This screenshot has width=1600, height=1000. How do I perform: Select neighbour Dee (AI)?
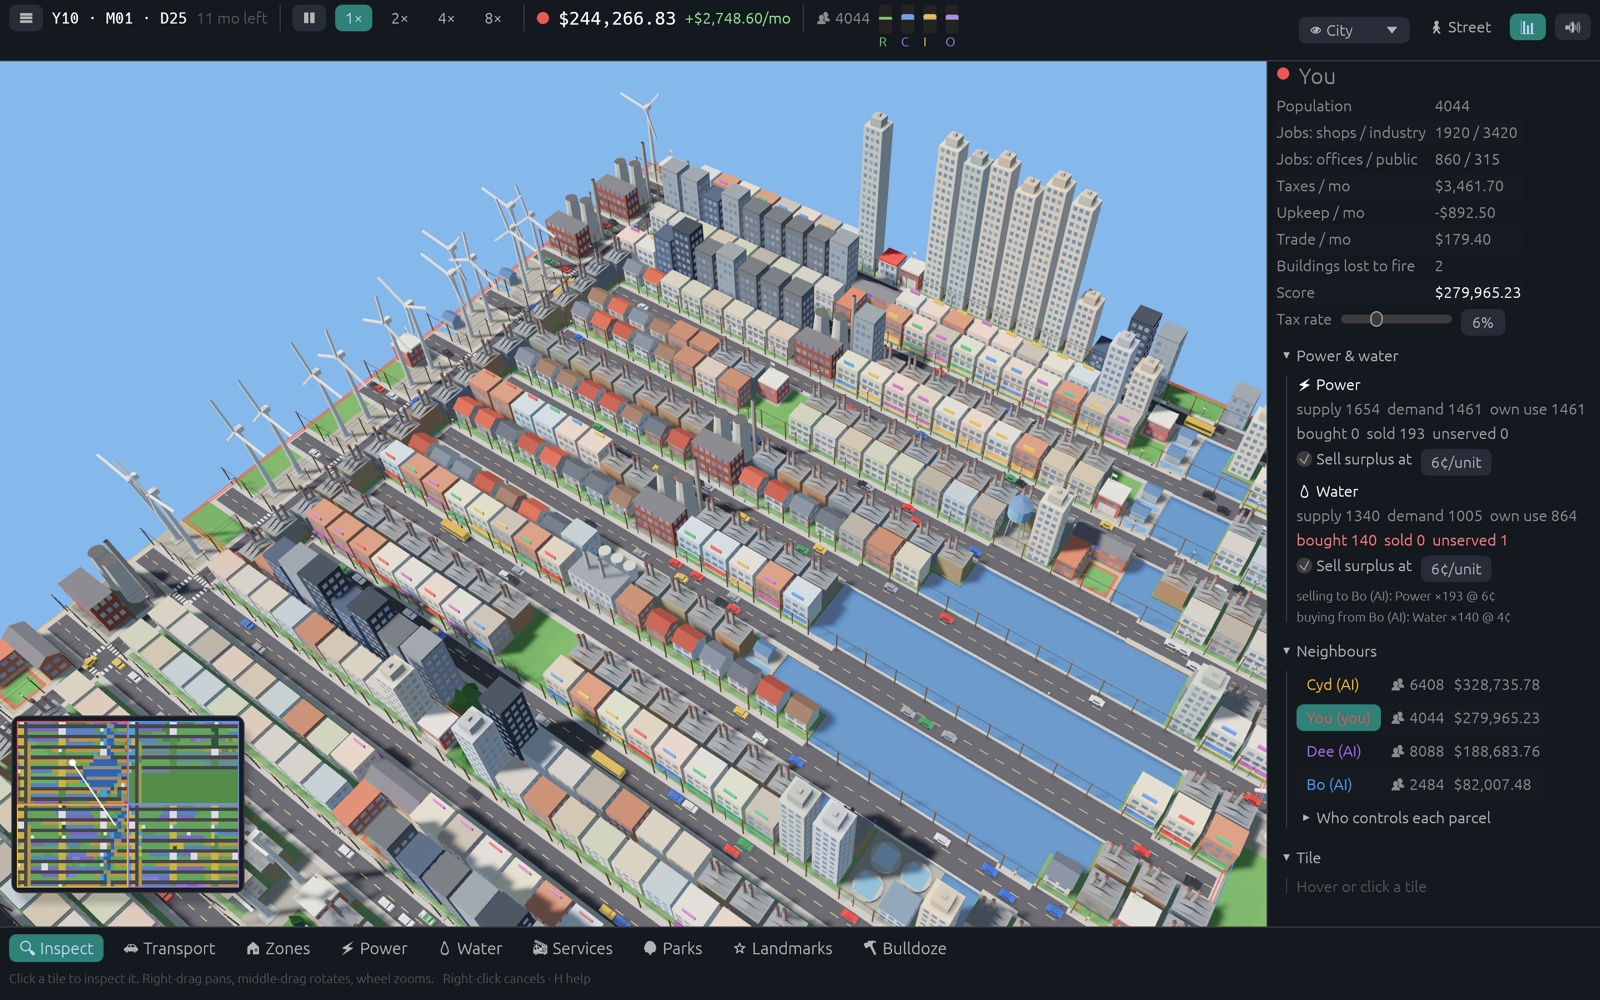[x=1333, y=751]
